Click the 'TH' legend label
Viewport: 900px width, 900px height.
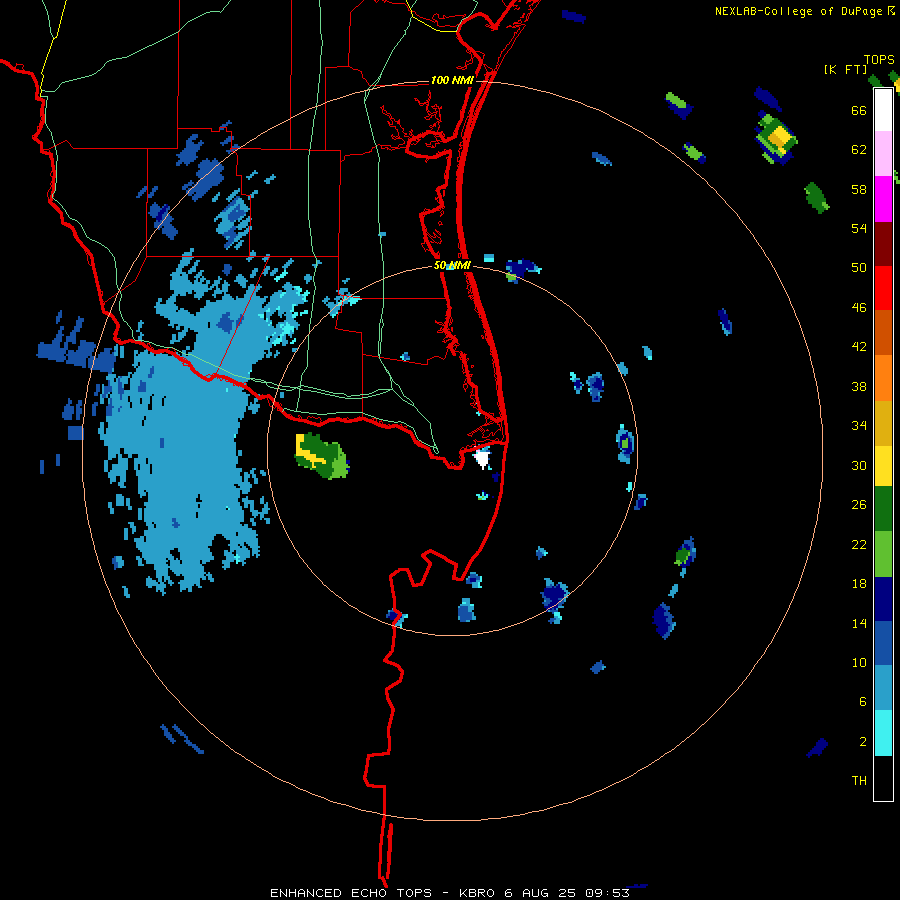click(859, 781)
